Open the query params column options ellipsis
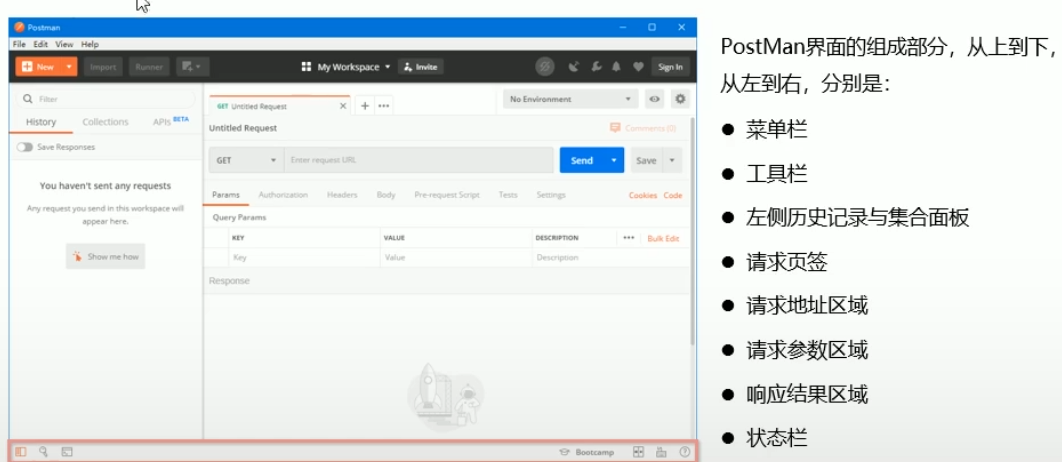This screenshot has height=462, width=1062. [x=629, y=238]
